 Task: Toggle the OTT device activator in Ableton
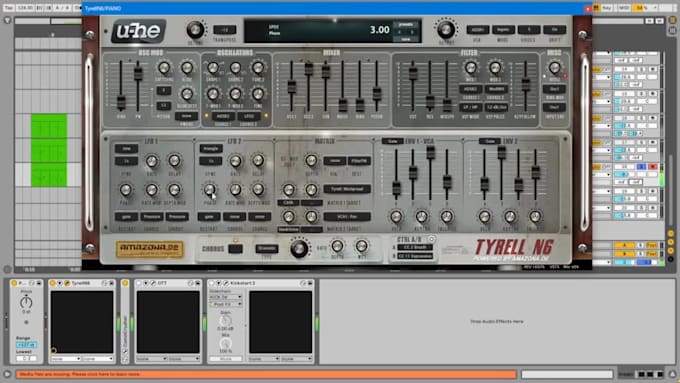point(139,283)
